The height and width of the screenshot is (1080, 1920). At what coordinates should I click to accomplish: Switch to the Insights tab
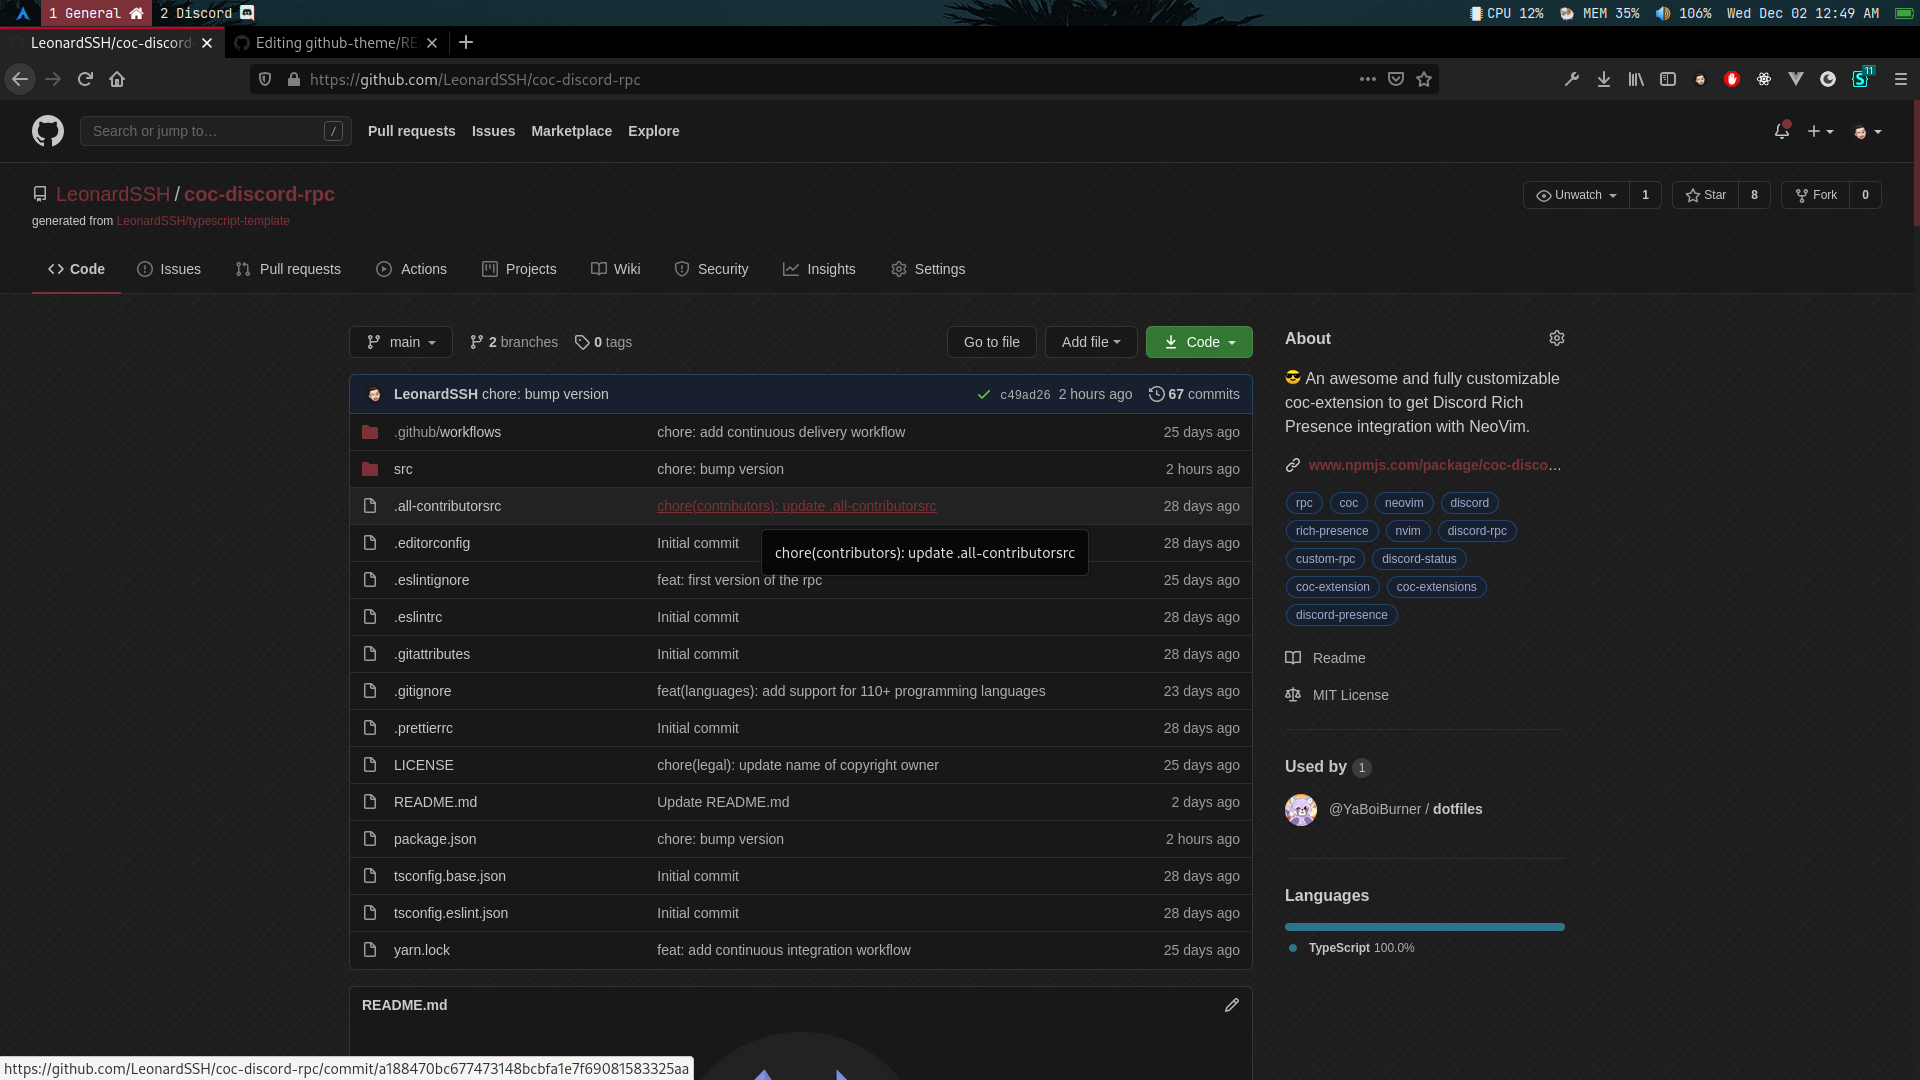pos(819,269)
